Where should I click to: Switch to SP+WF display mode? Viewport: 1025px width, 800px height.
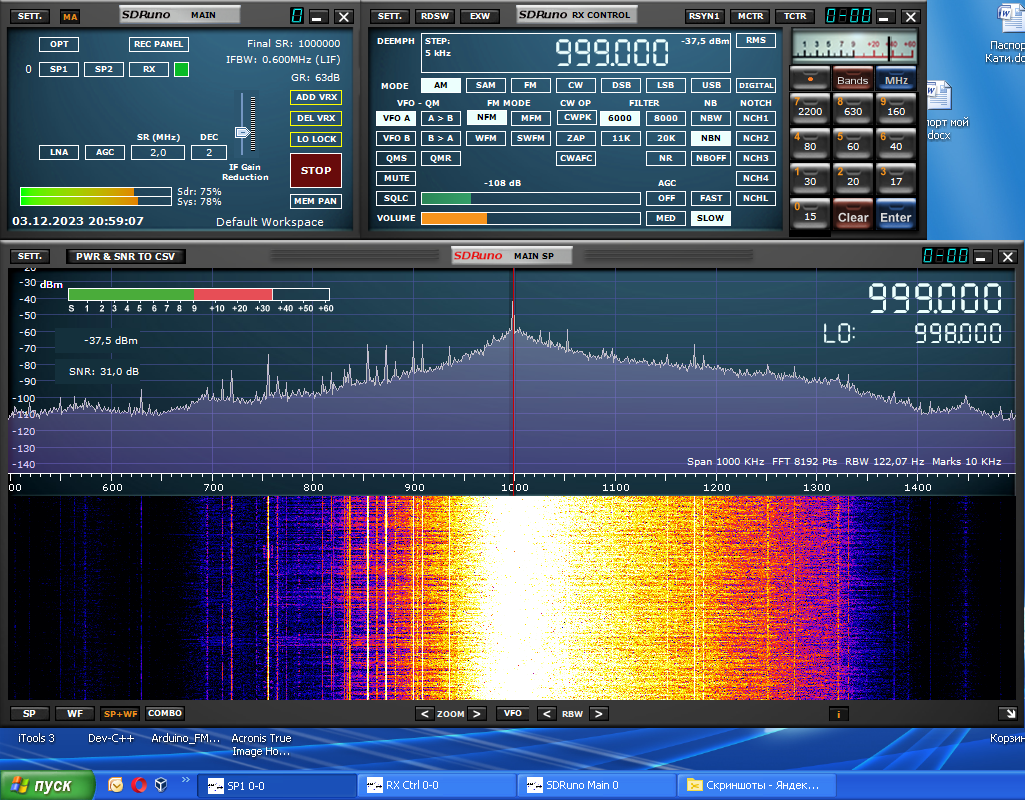tap(120, 714)
